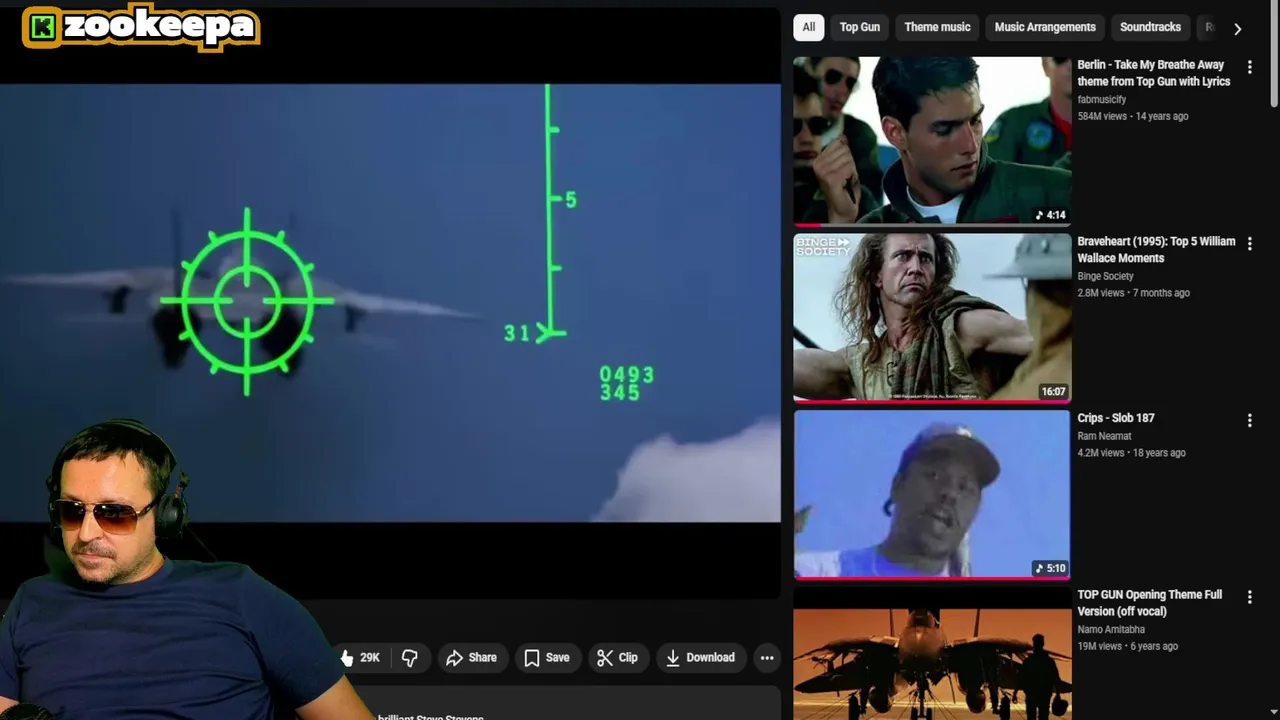Click the 16:07 duration badge on Braveheart

(x=1053, y=392)
